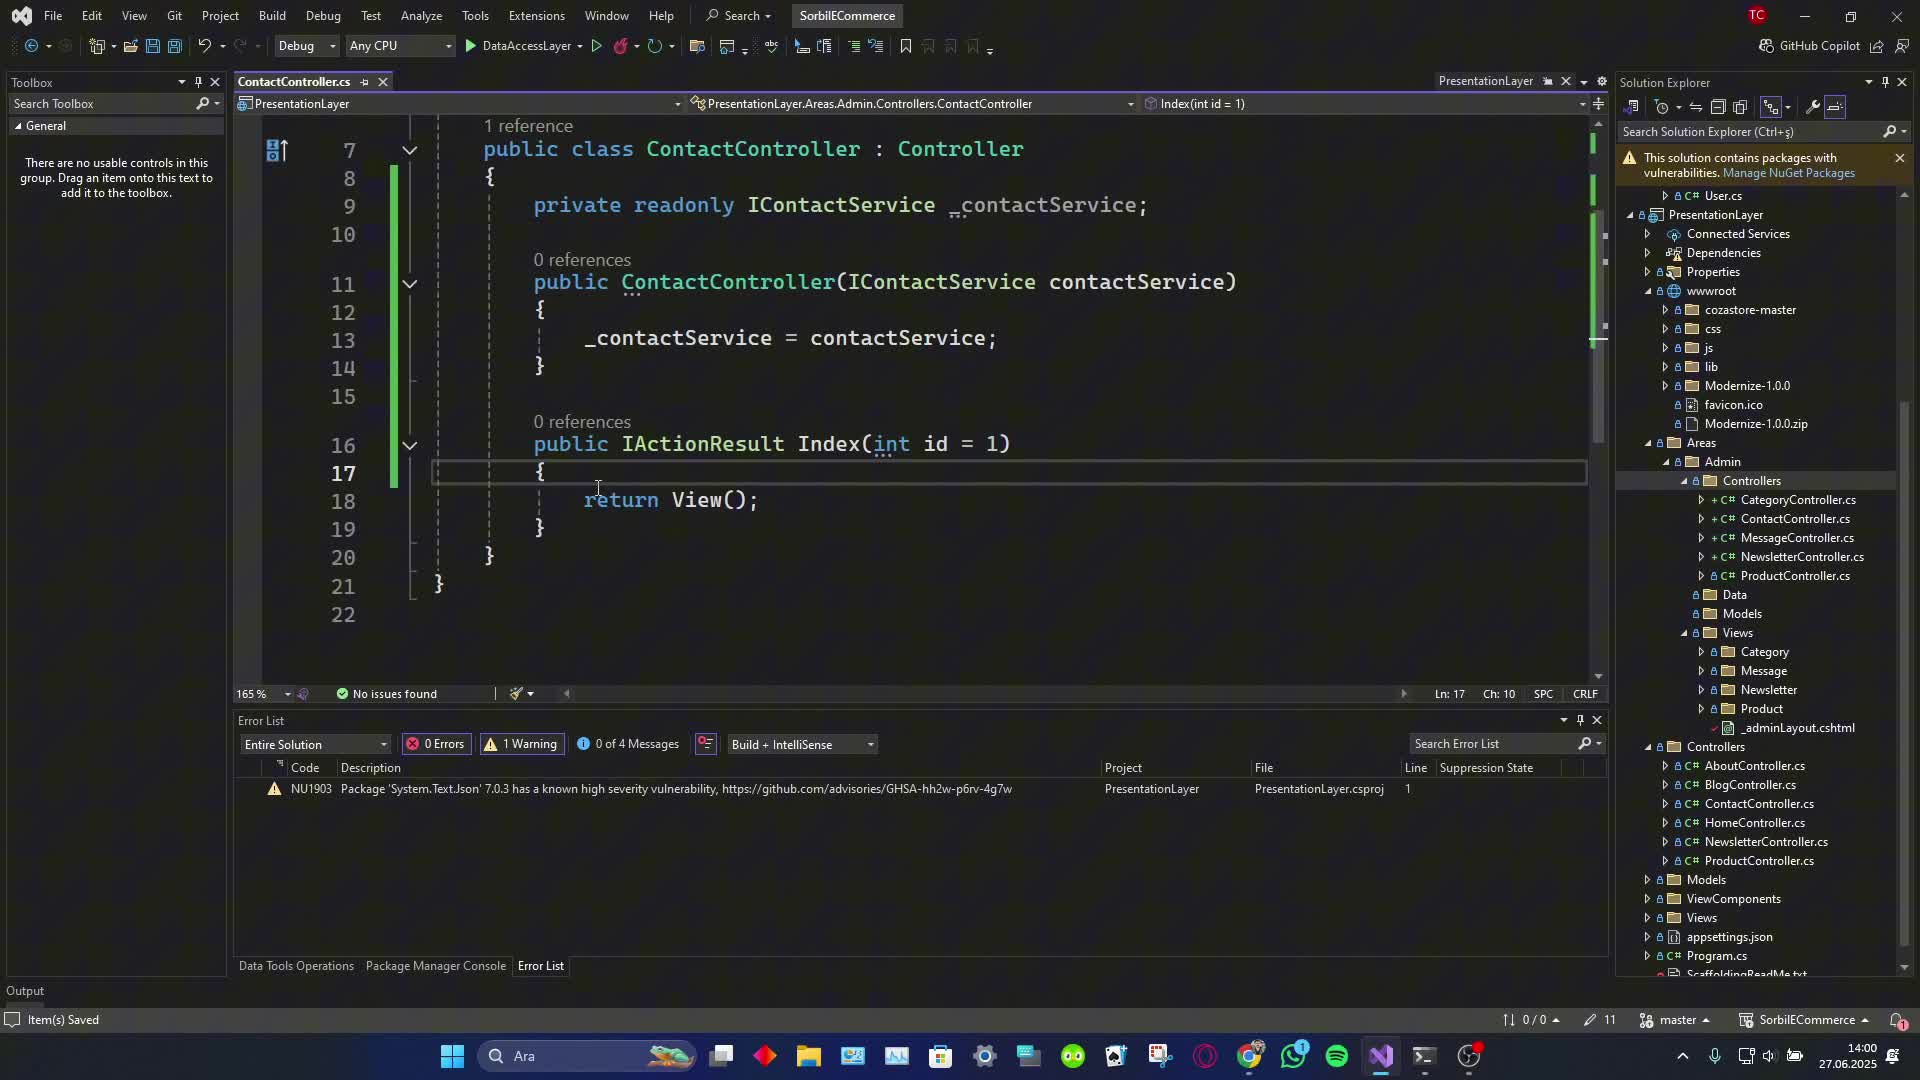Open the 165 % zoom dropdown
Screen dimensions: 1920x1080
coord(264,694)
